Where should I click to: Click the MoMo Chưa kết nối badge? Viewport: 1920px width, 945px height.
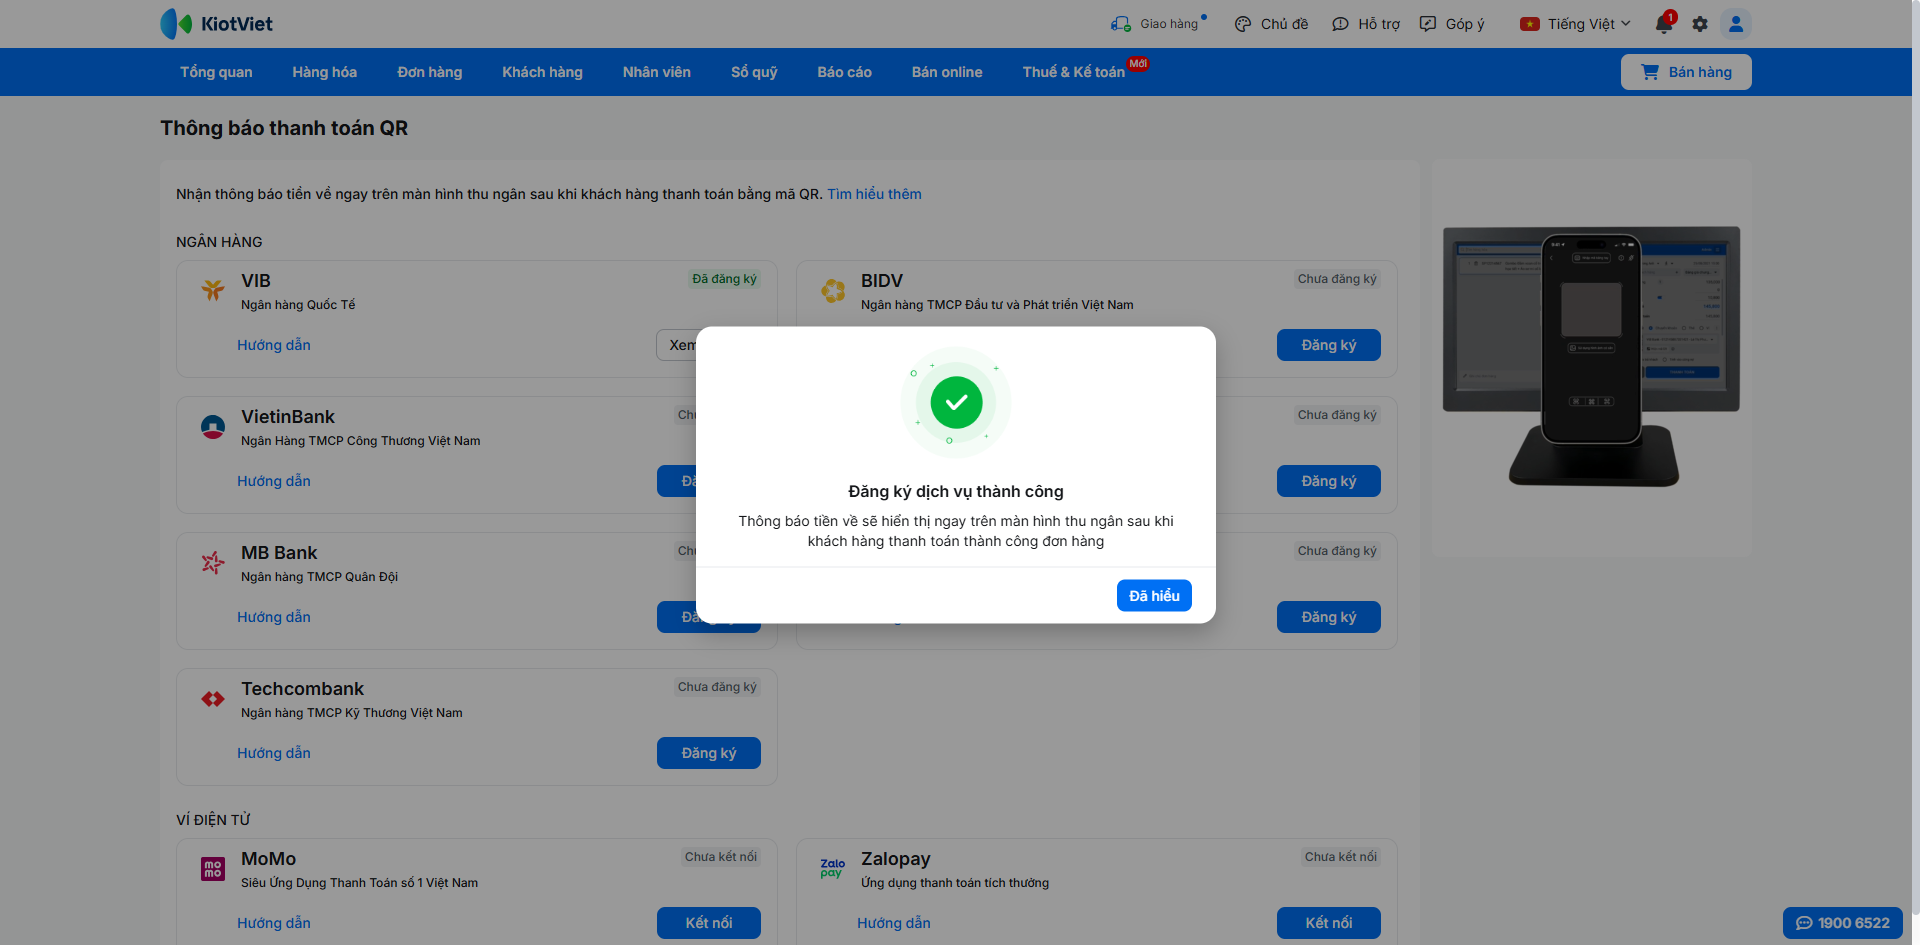(721, 857)
